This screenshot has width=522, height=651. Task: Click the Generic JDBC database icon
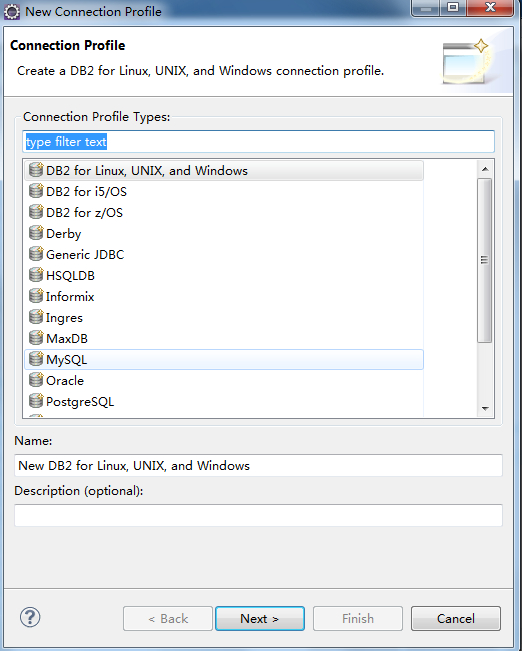pyautogui.click(x=36, y=254)
